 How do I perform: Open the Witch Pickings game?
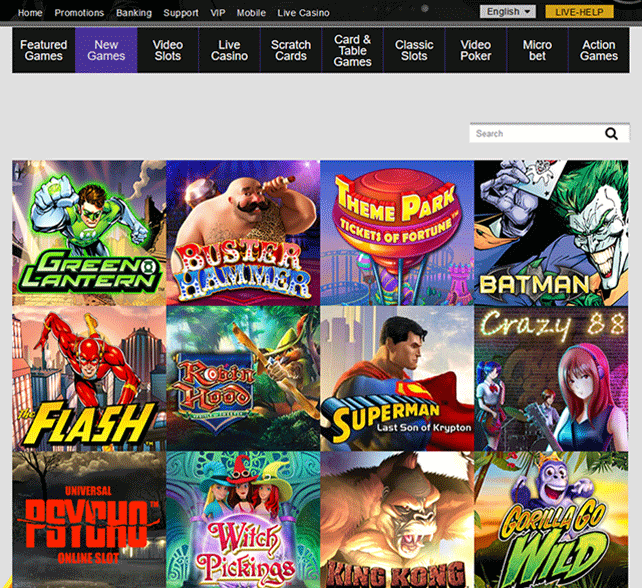pos(243,520)
